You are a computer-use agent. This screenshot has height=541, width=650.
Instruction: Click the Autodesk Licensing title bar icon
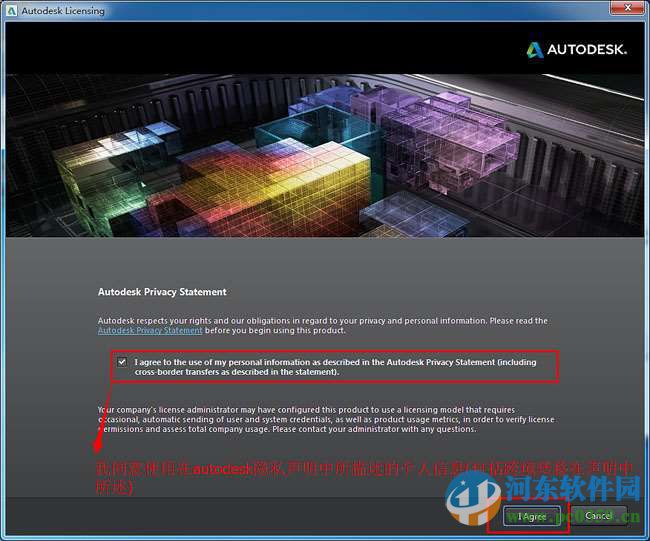(11, 11)
